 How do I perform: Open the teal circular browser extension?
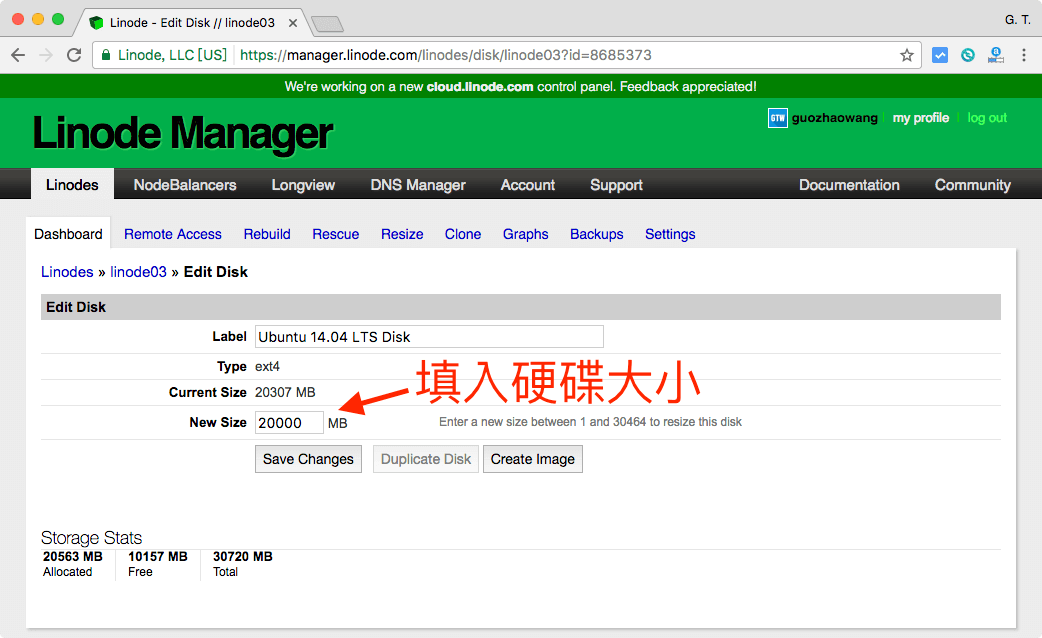pos(967,56)
